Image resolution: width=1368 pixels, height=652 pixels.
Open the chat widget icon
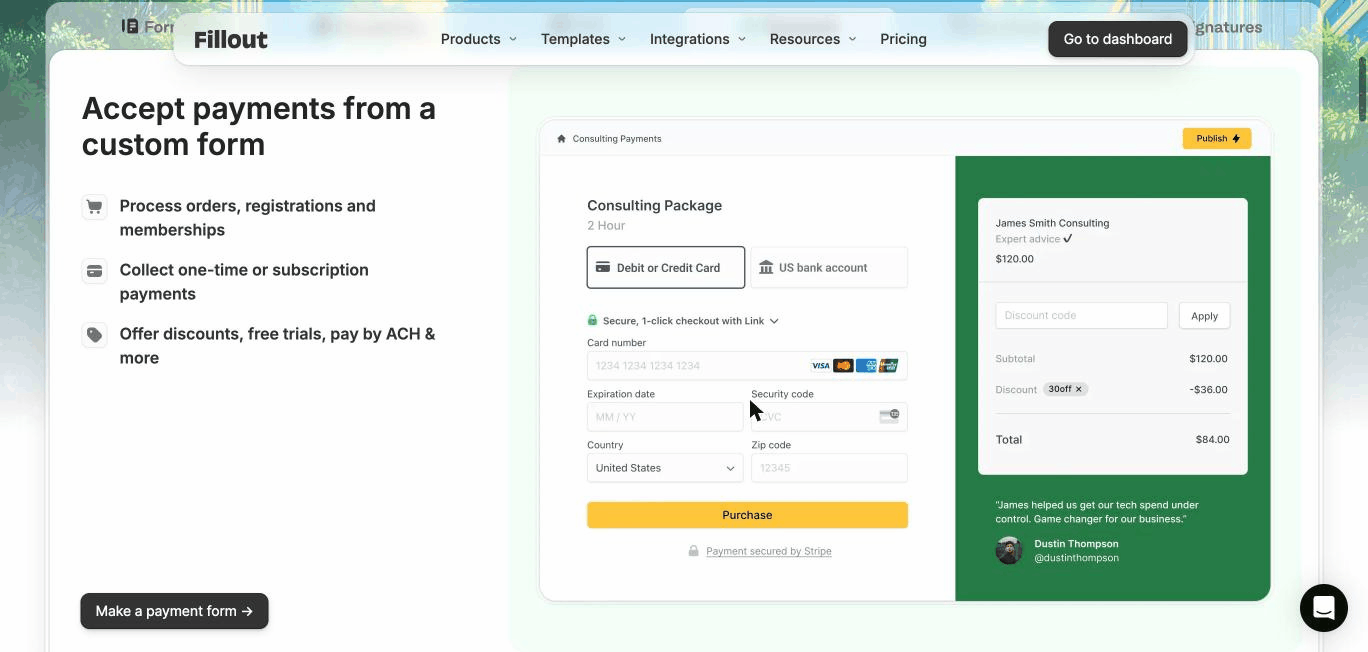pyautogui.click(x=1324, y=608)
